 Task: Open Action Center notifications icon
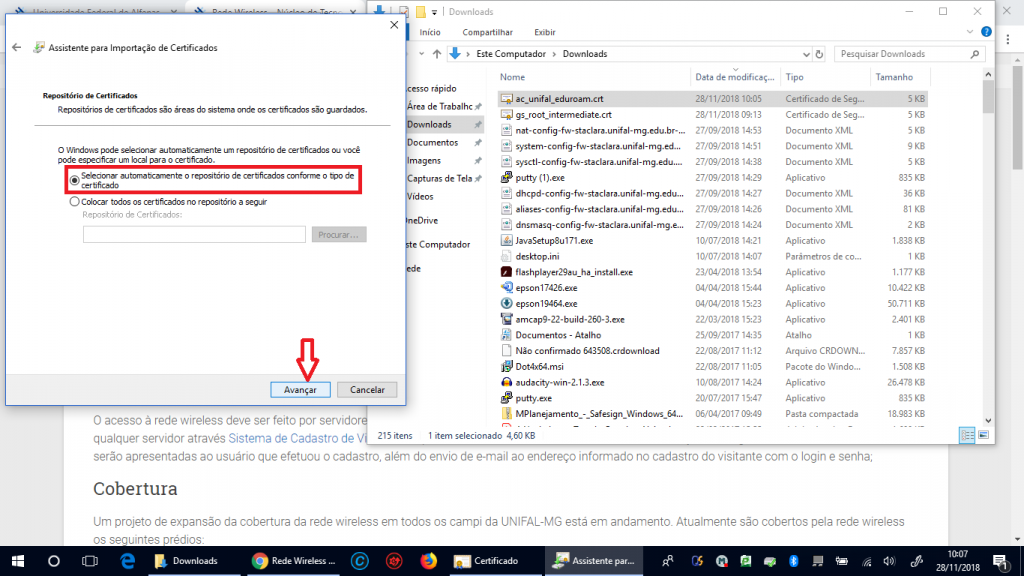1000,561
